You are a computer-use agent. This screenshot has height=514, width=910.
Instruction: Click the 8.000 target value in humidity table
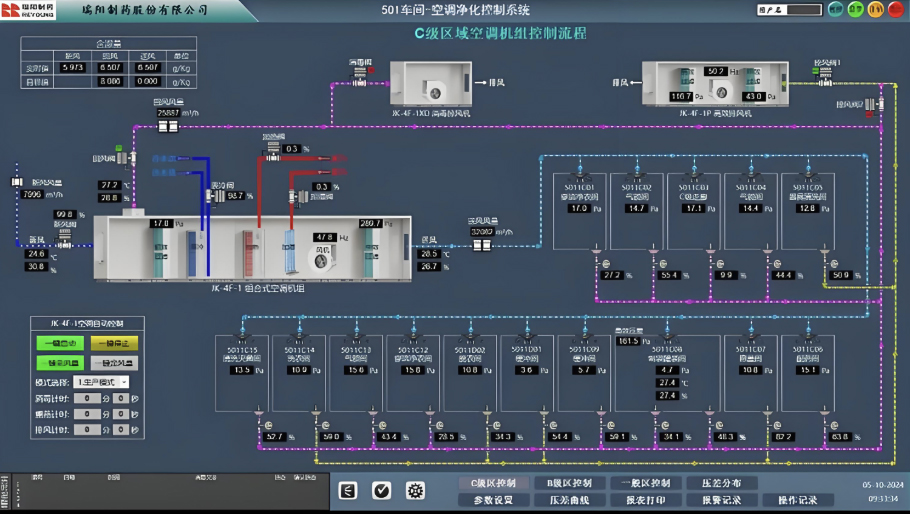click(x=110, y=82)
